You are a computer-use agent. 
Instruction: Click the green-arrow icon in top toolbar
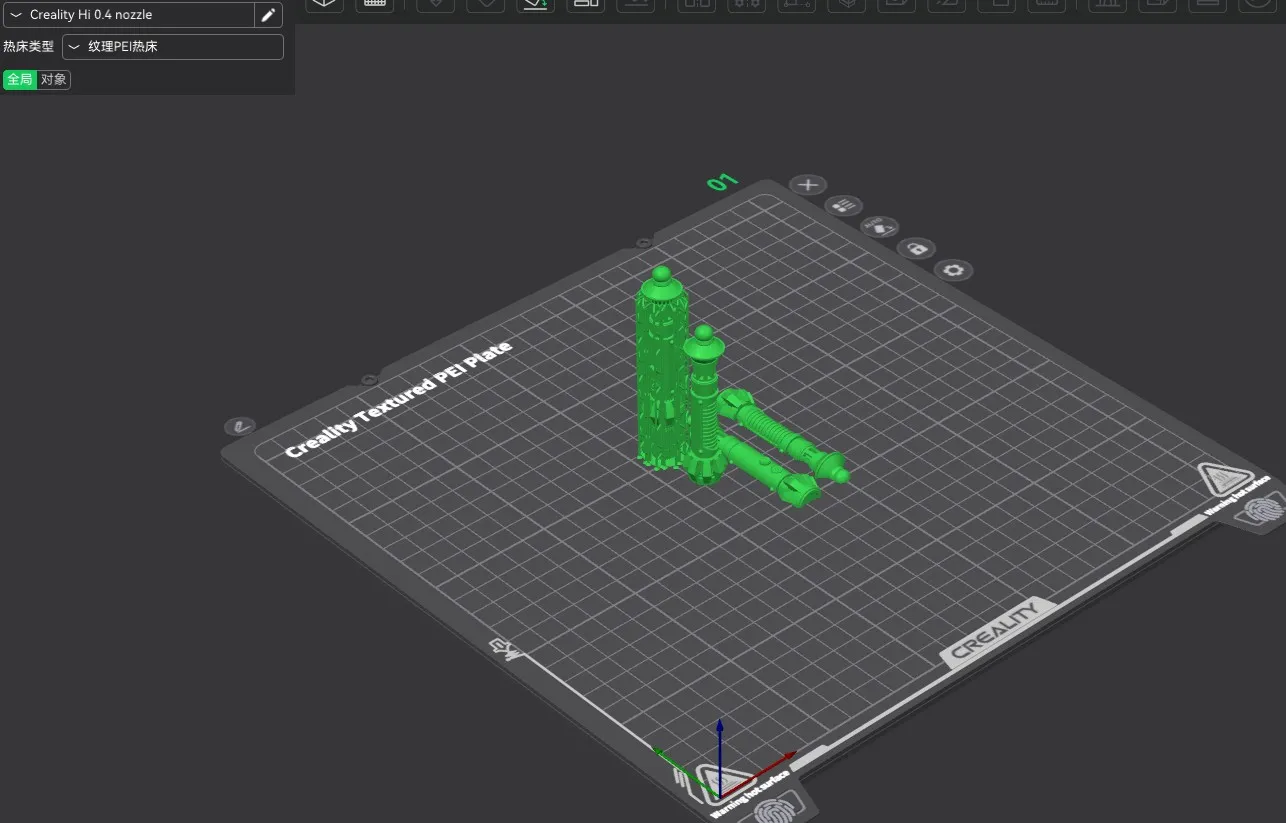(535, 4)
